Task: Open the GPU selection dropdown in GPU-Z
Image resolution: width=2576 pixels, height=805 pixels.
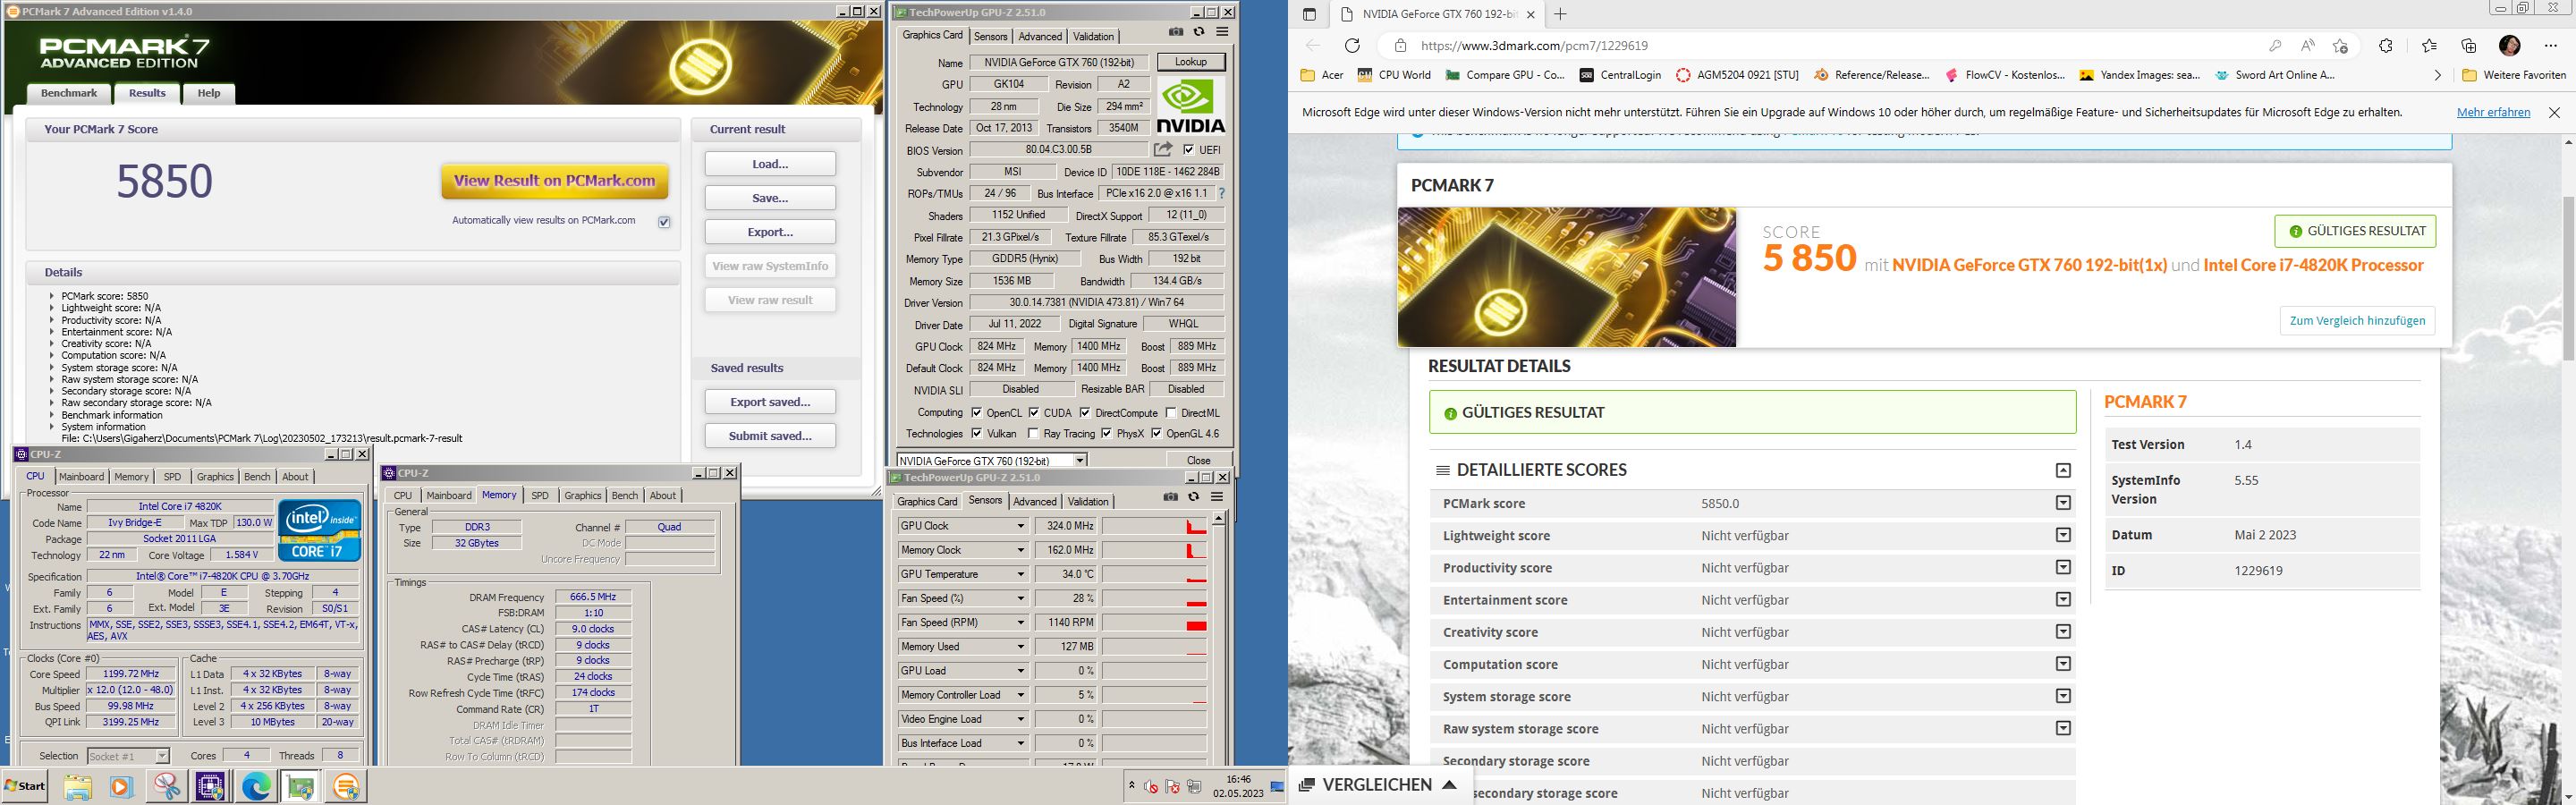Action: tap(1080, 461)
